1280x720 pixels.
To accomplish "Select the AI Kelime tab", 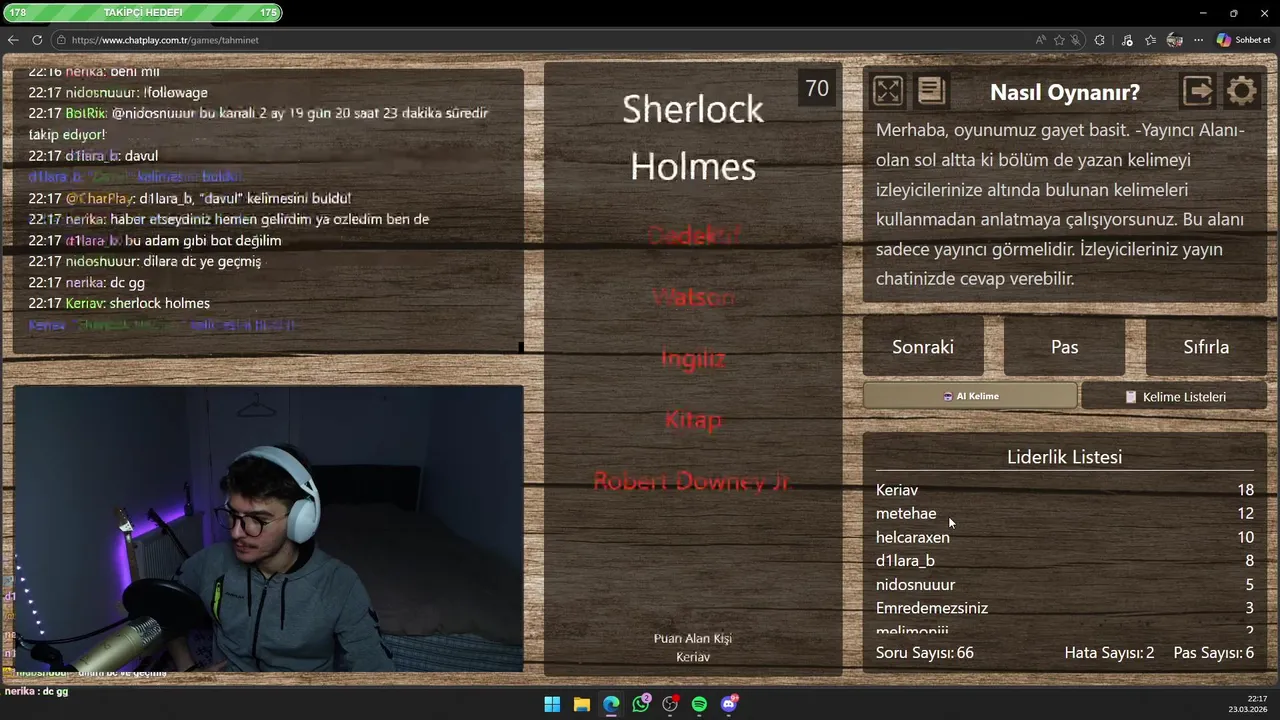I will pos(970,396).
